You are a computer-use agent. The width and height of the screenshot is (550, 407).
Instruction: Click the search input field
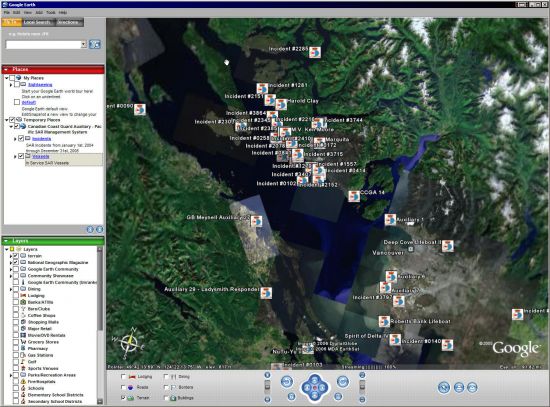[x=43, y=45]
